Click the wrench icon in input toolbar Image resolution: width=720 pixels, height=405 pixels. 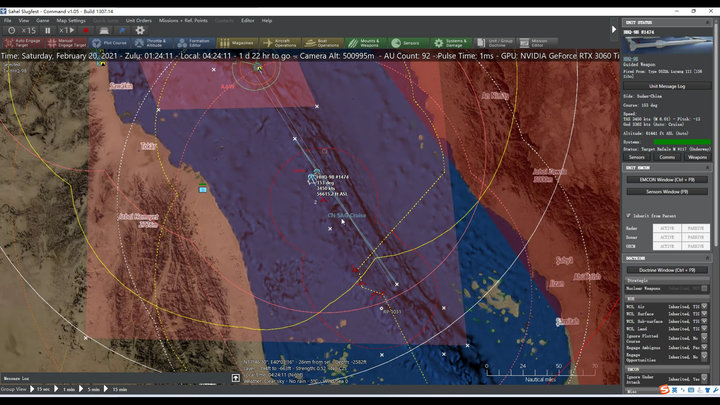click(715, 390)
